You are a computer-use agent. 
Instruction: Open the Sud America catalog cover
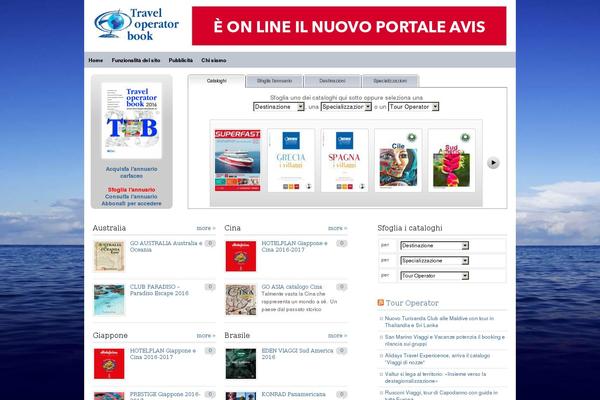[x=452, y=160]
